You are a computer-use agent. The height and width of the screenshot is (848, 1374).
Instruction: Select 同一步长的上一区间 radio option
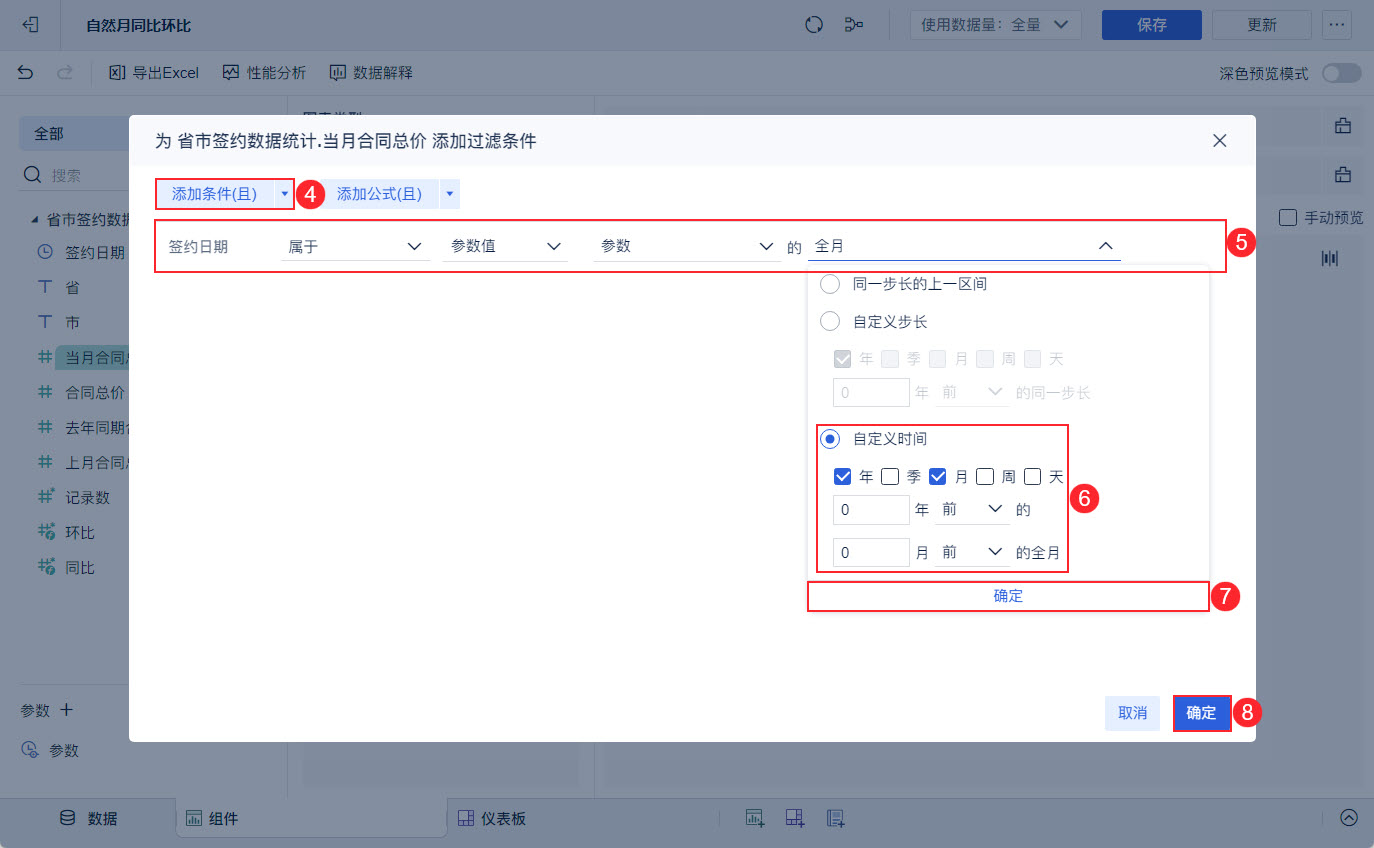[829, 284]
